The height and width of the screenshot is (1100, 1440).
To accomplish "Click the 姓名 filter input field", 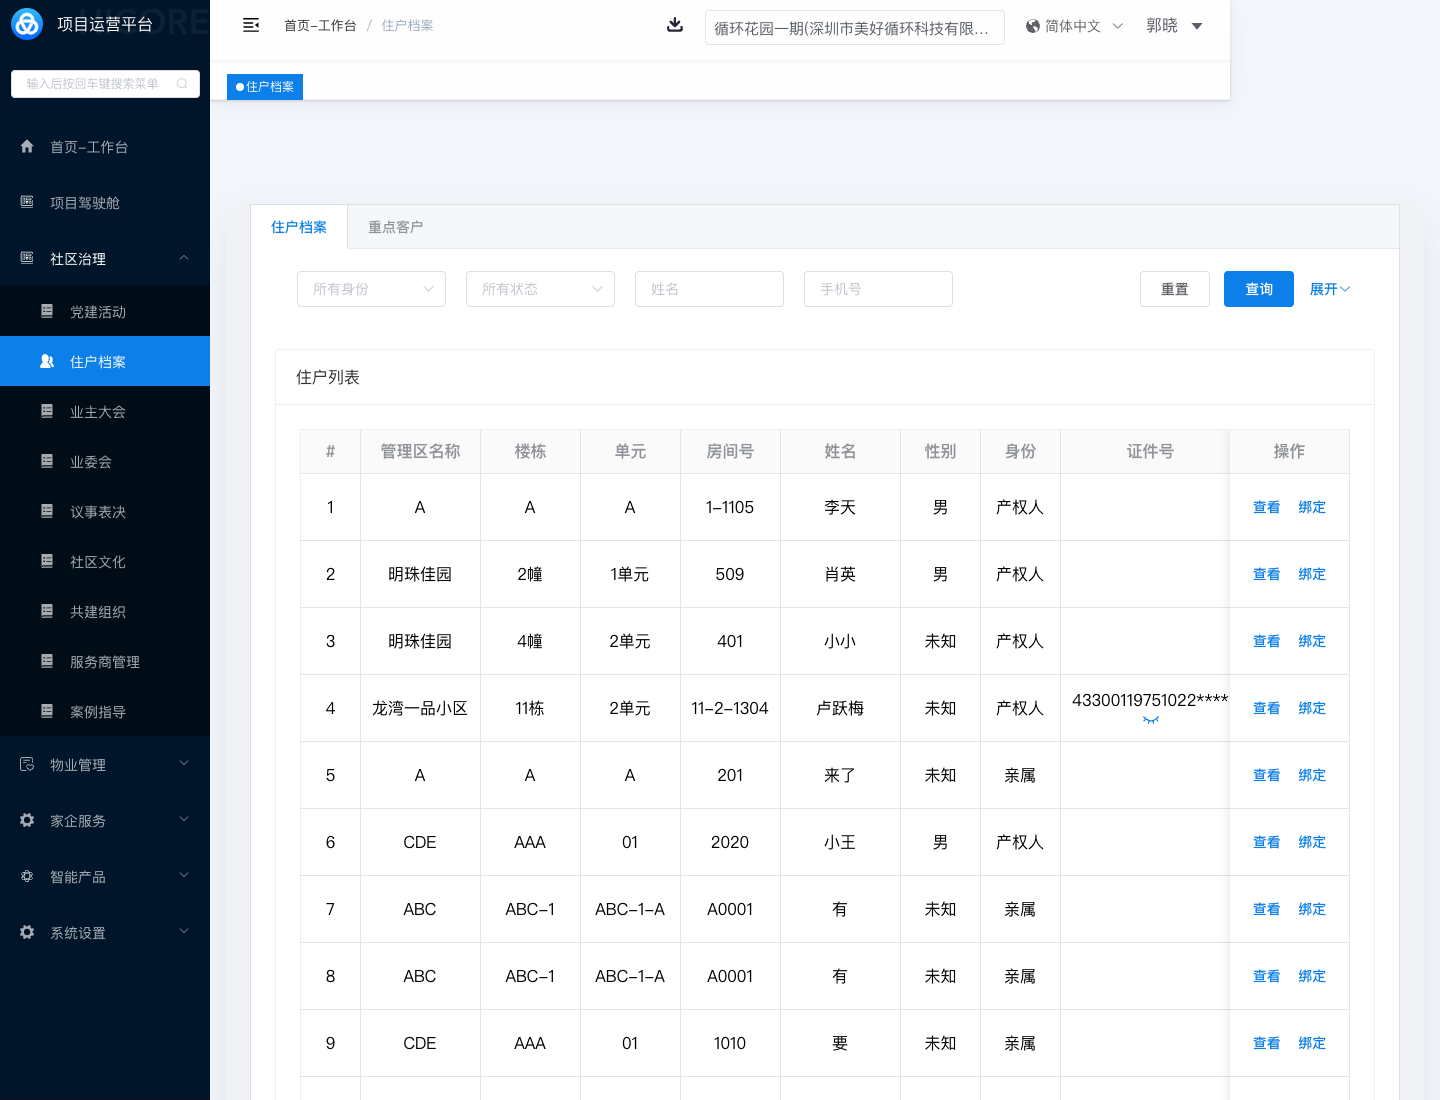I will coord(709,289).
